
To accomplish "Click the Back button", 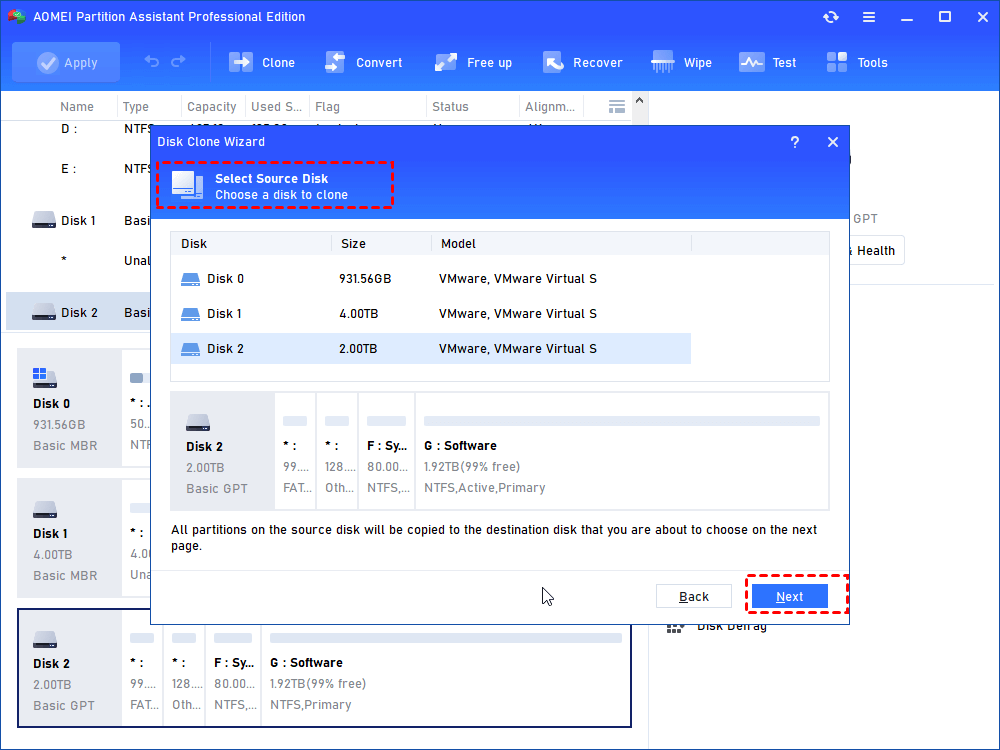I will (x=694, y=597).
